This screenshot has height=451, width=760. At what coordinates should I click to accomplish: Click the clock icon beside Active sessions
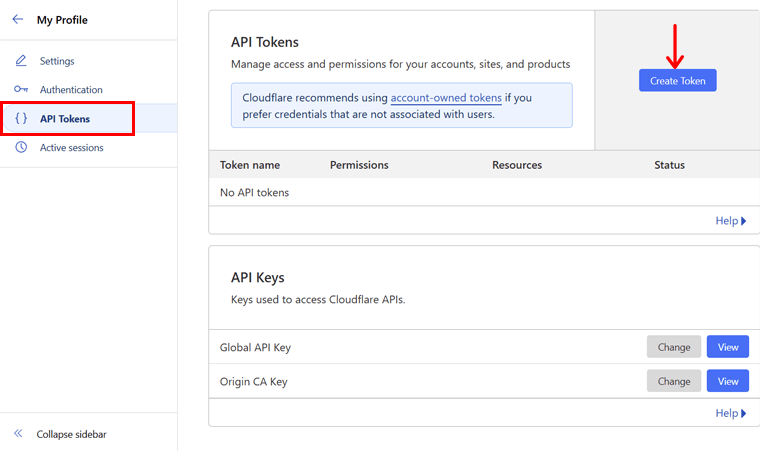tap(21, 147)
